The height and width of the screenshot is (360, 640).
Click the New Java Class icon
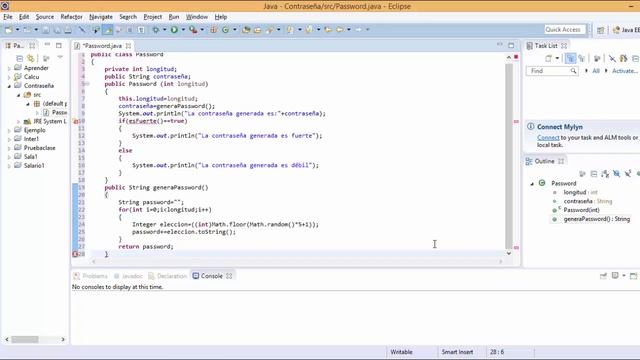(226, 30)
